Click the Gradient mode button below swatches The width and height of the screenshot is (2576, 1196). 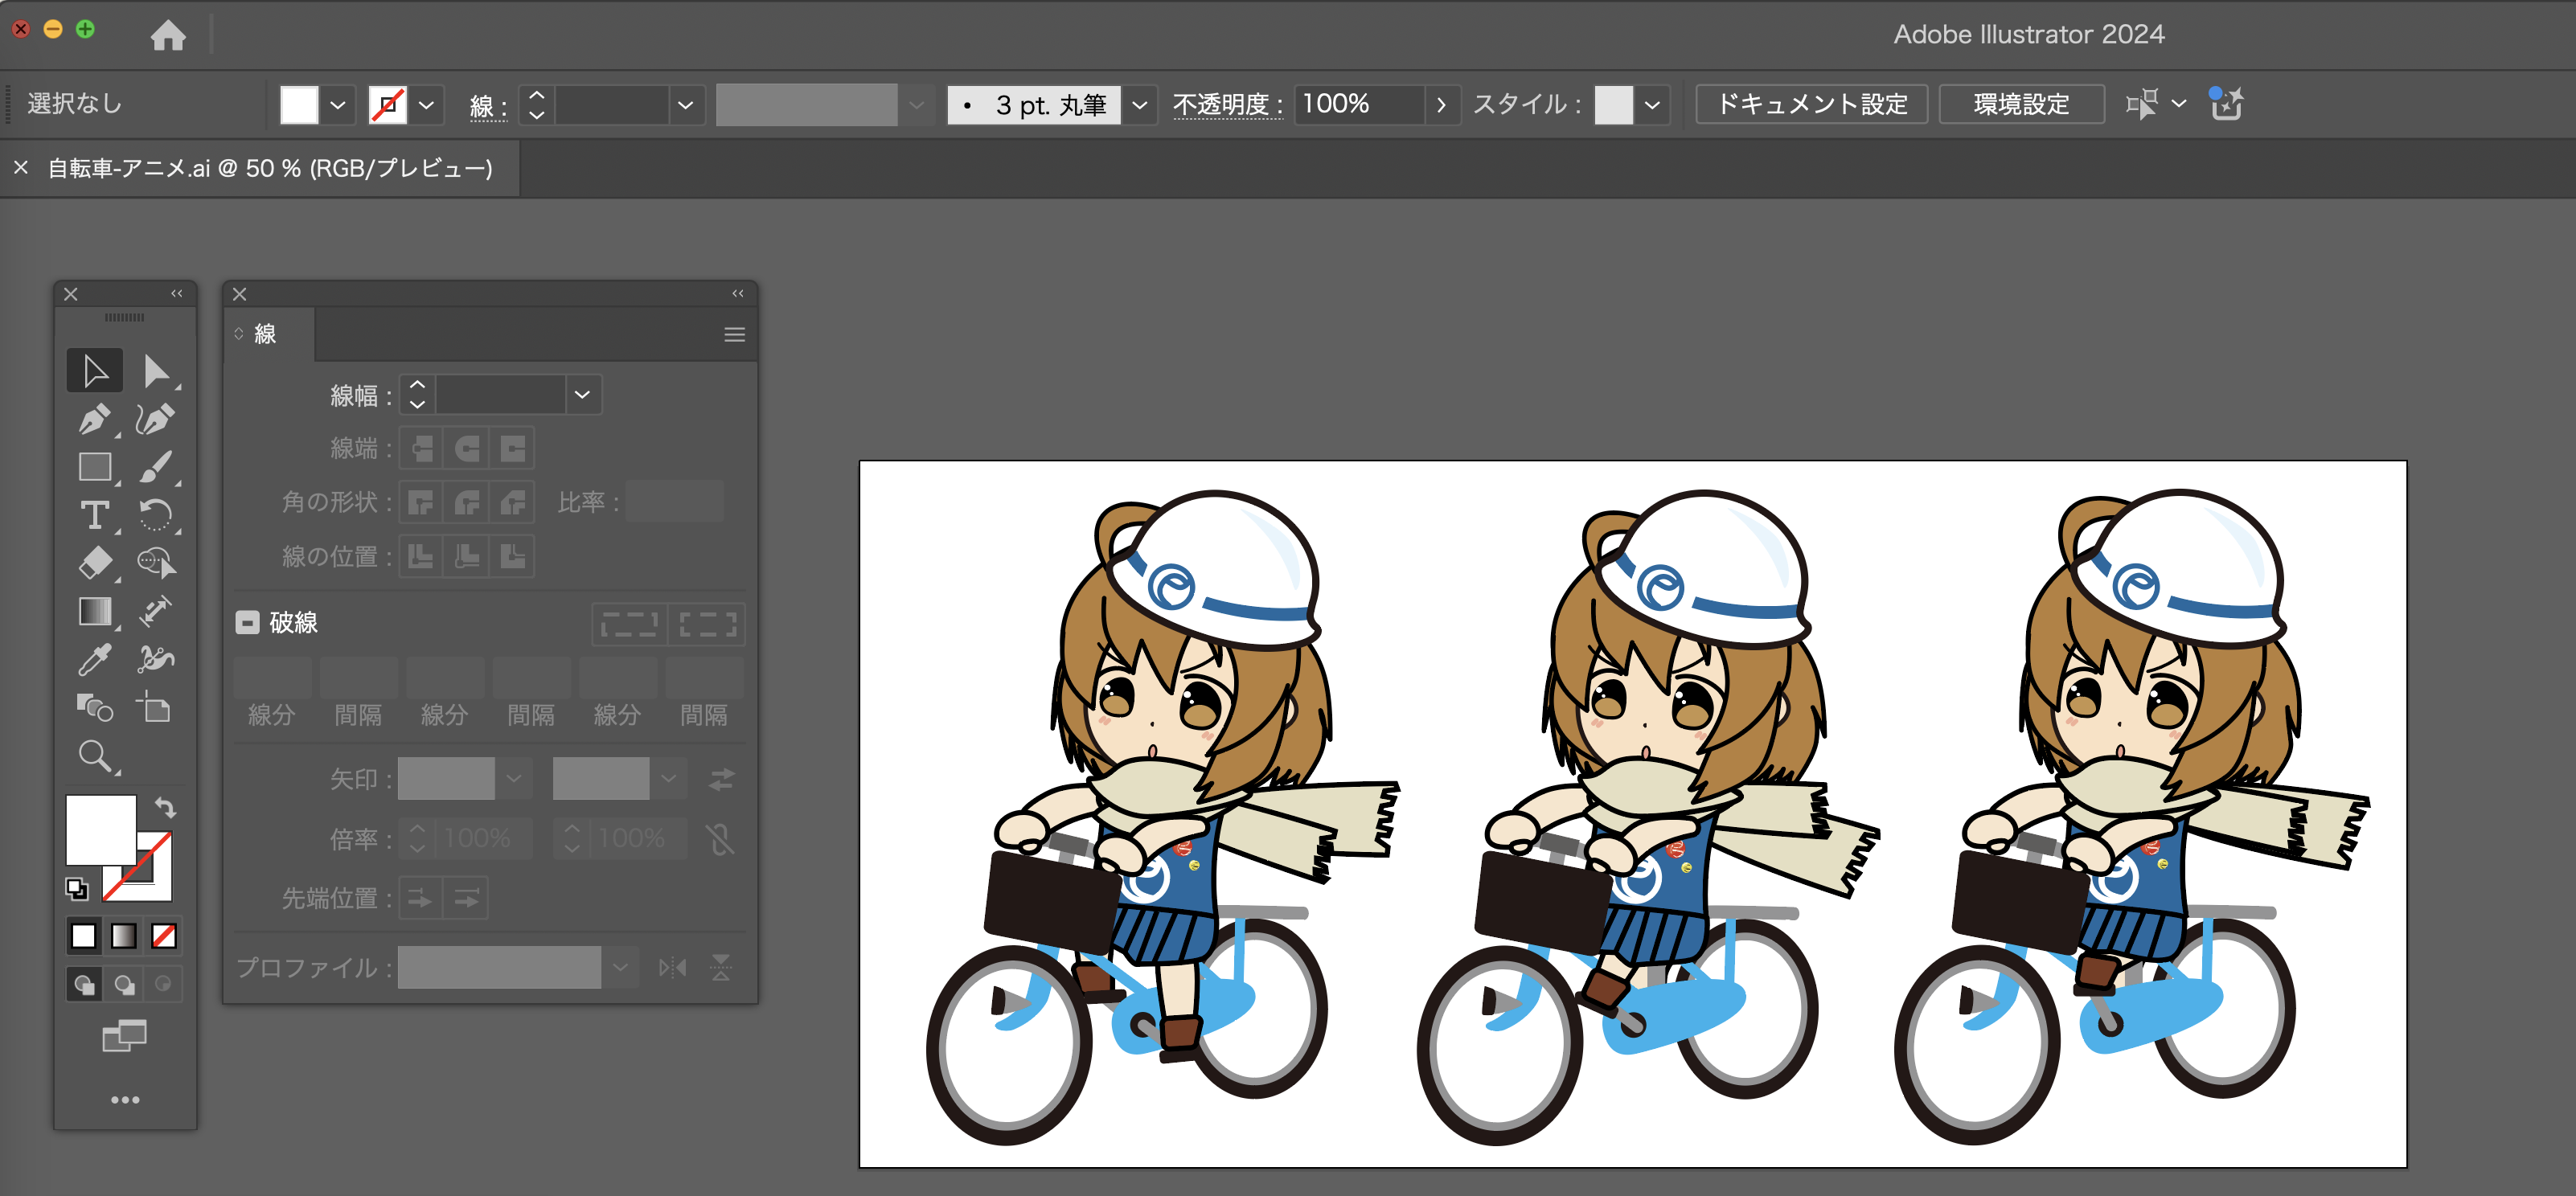pos(124,936)
